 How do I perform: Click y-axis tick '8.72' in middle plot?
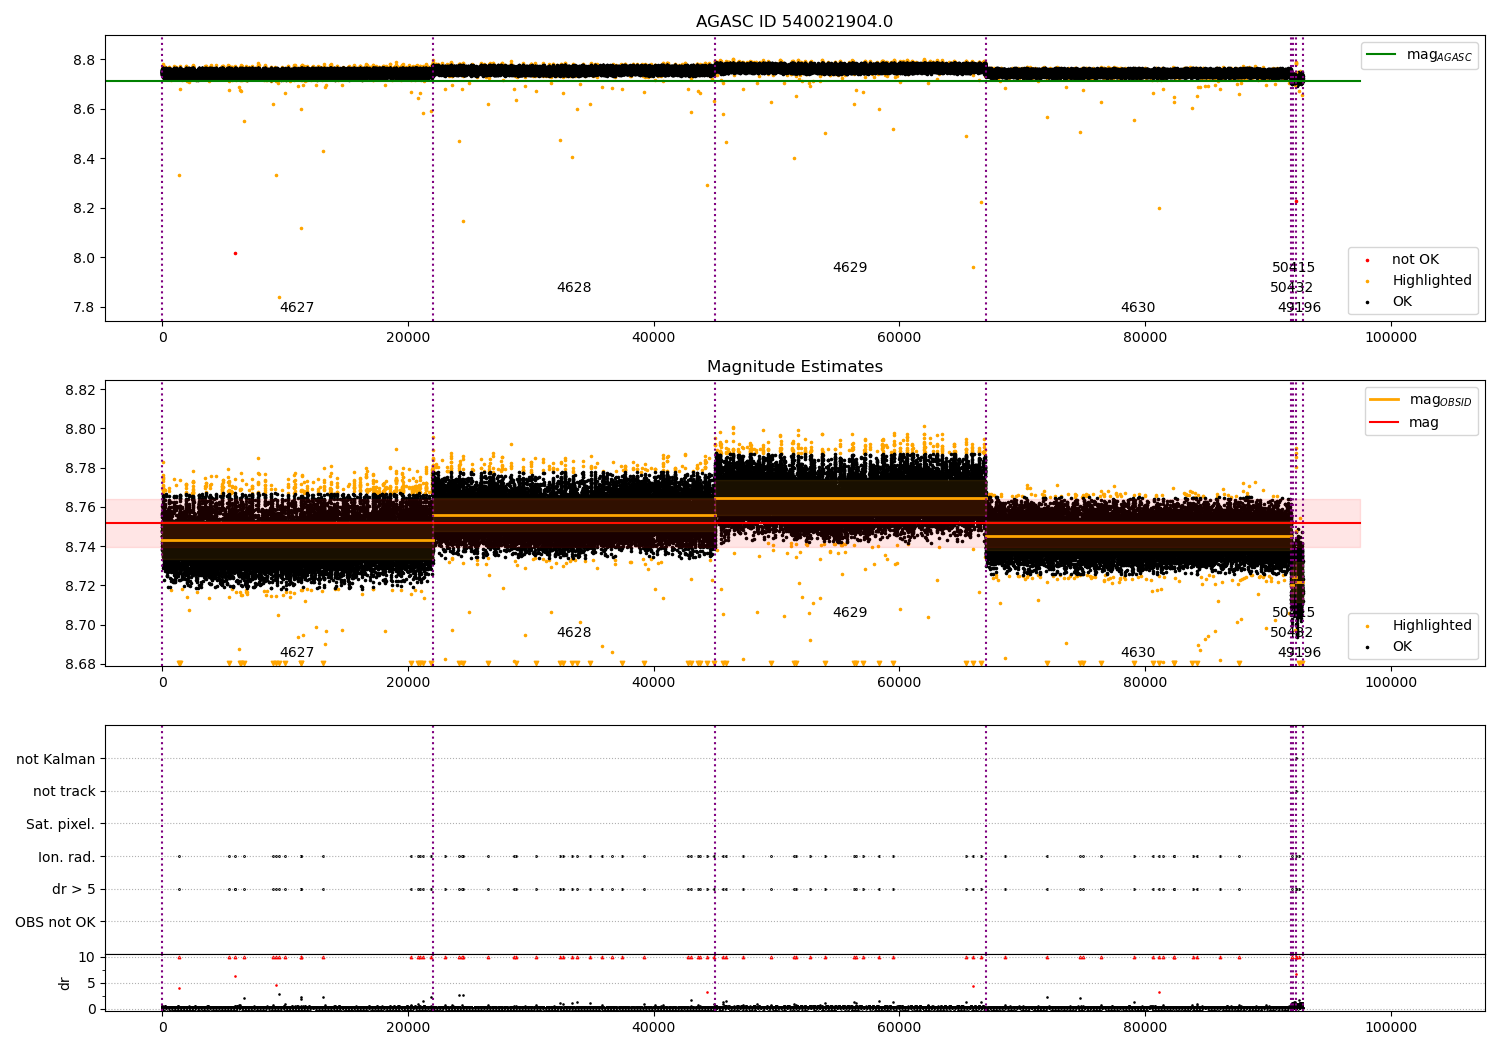pyautogui.click(x=81, y=586)
